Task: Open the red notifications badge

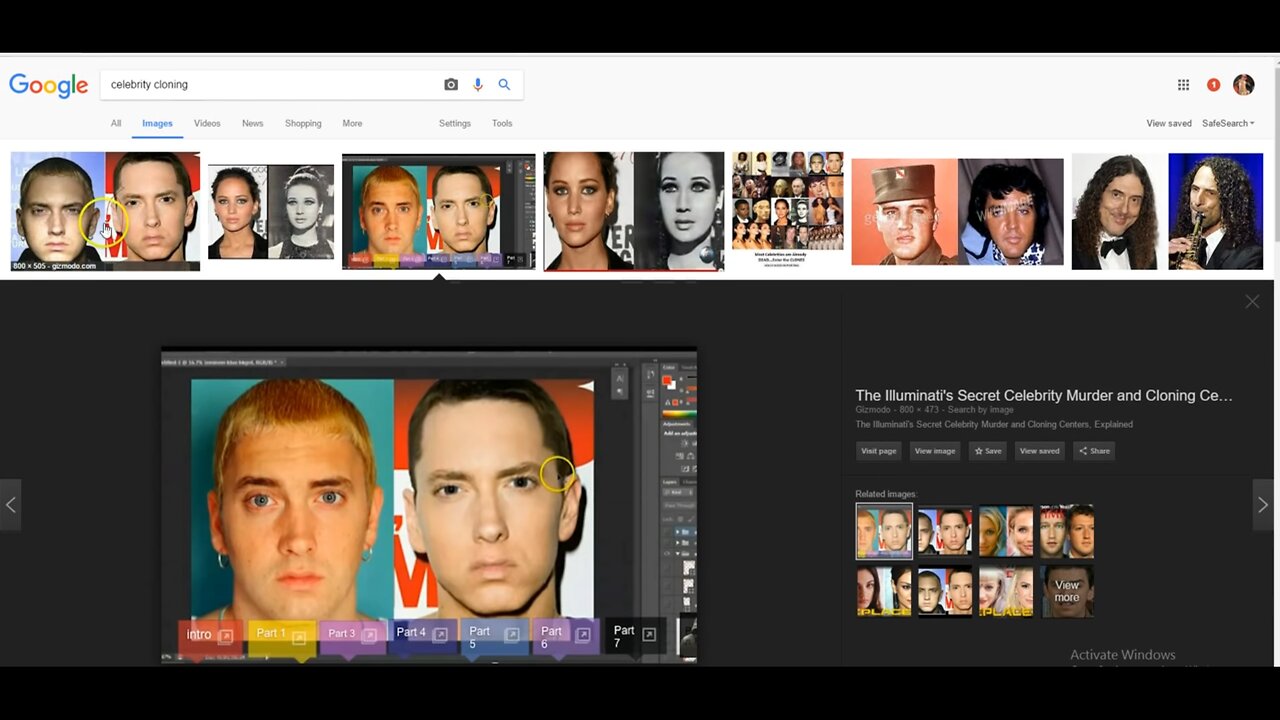Action: point(1213,85)
